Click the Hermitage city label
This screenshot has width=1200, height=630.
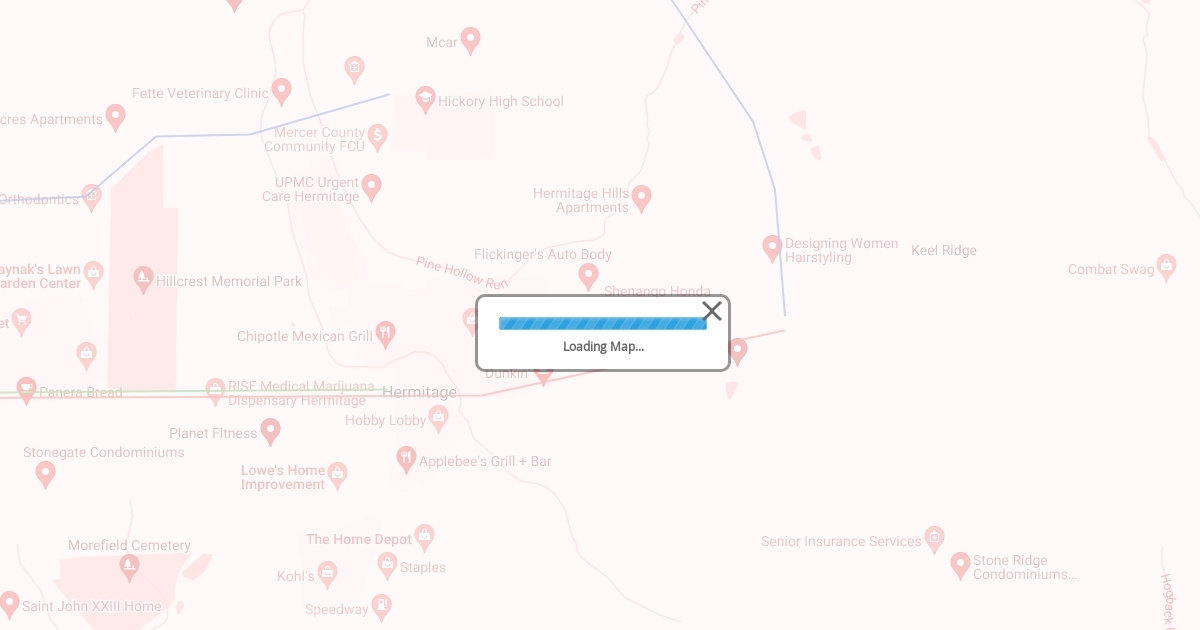click(420, 392)
